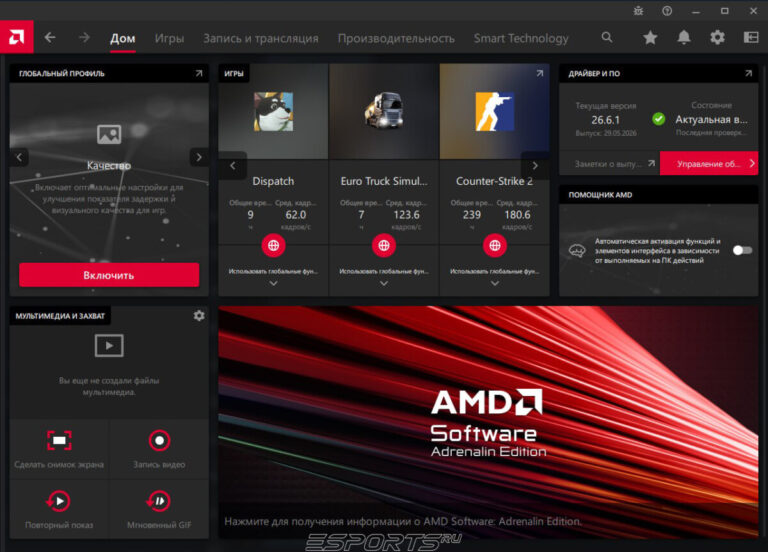The image size is (768, 552).
Task: Click the Качество profile title
Action: (x=109, y=166)
